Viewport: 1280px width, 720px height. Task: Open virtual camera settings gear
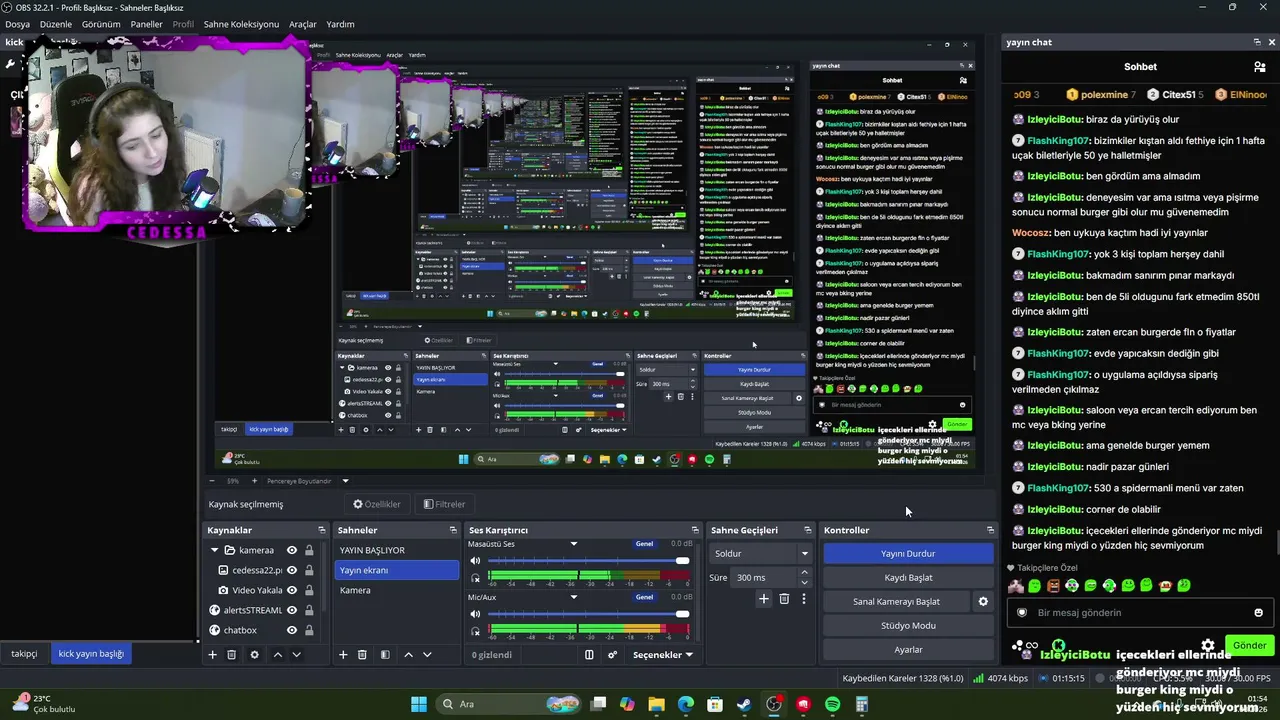point(983,601)
